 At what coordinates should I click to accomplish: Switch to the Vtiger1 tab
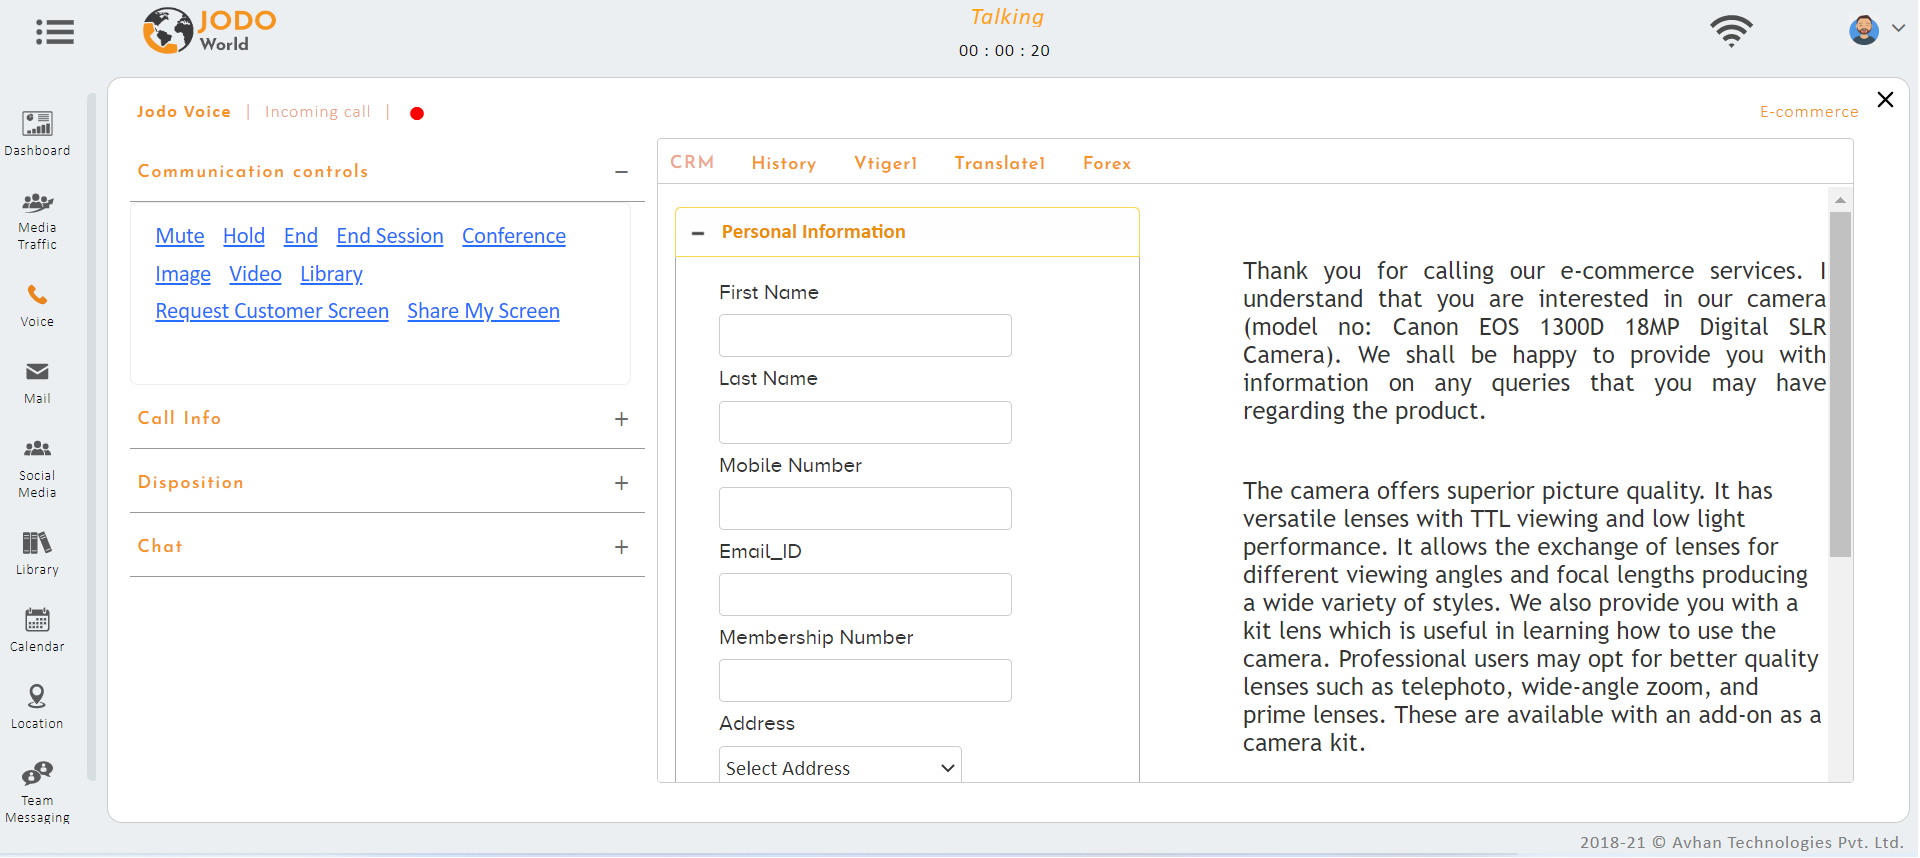click(x=886, y=163)
